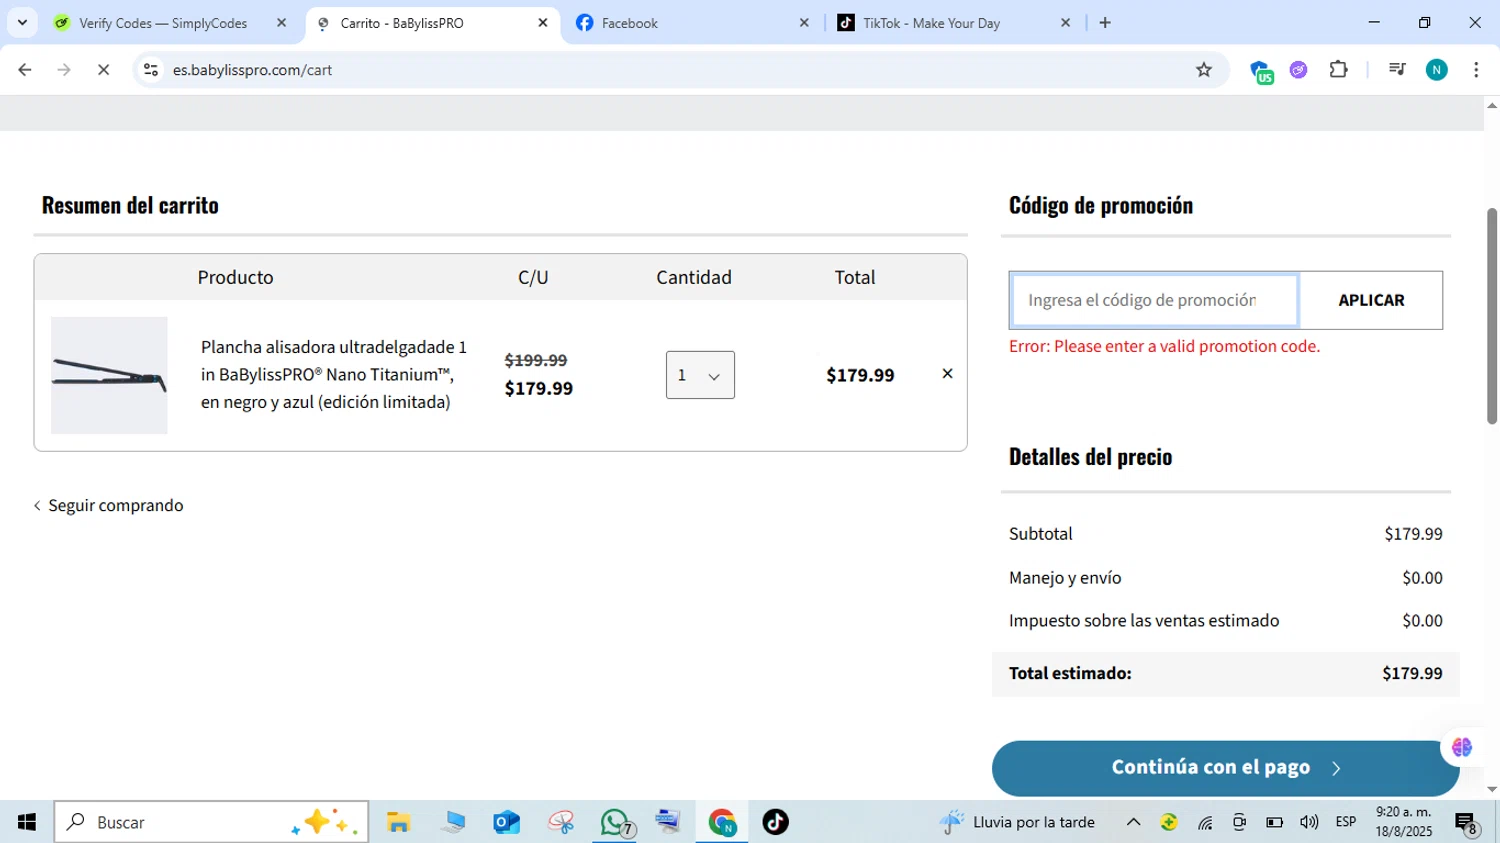1500x843 pixels.
Task: Select the Carrito - BaBylissPRO tab
Action: (402, 23)
